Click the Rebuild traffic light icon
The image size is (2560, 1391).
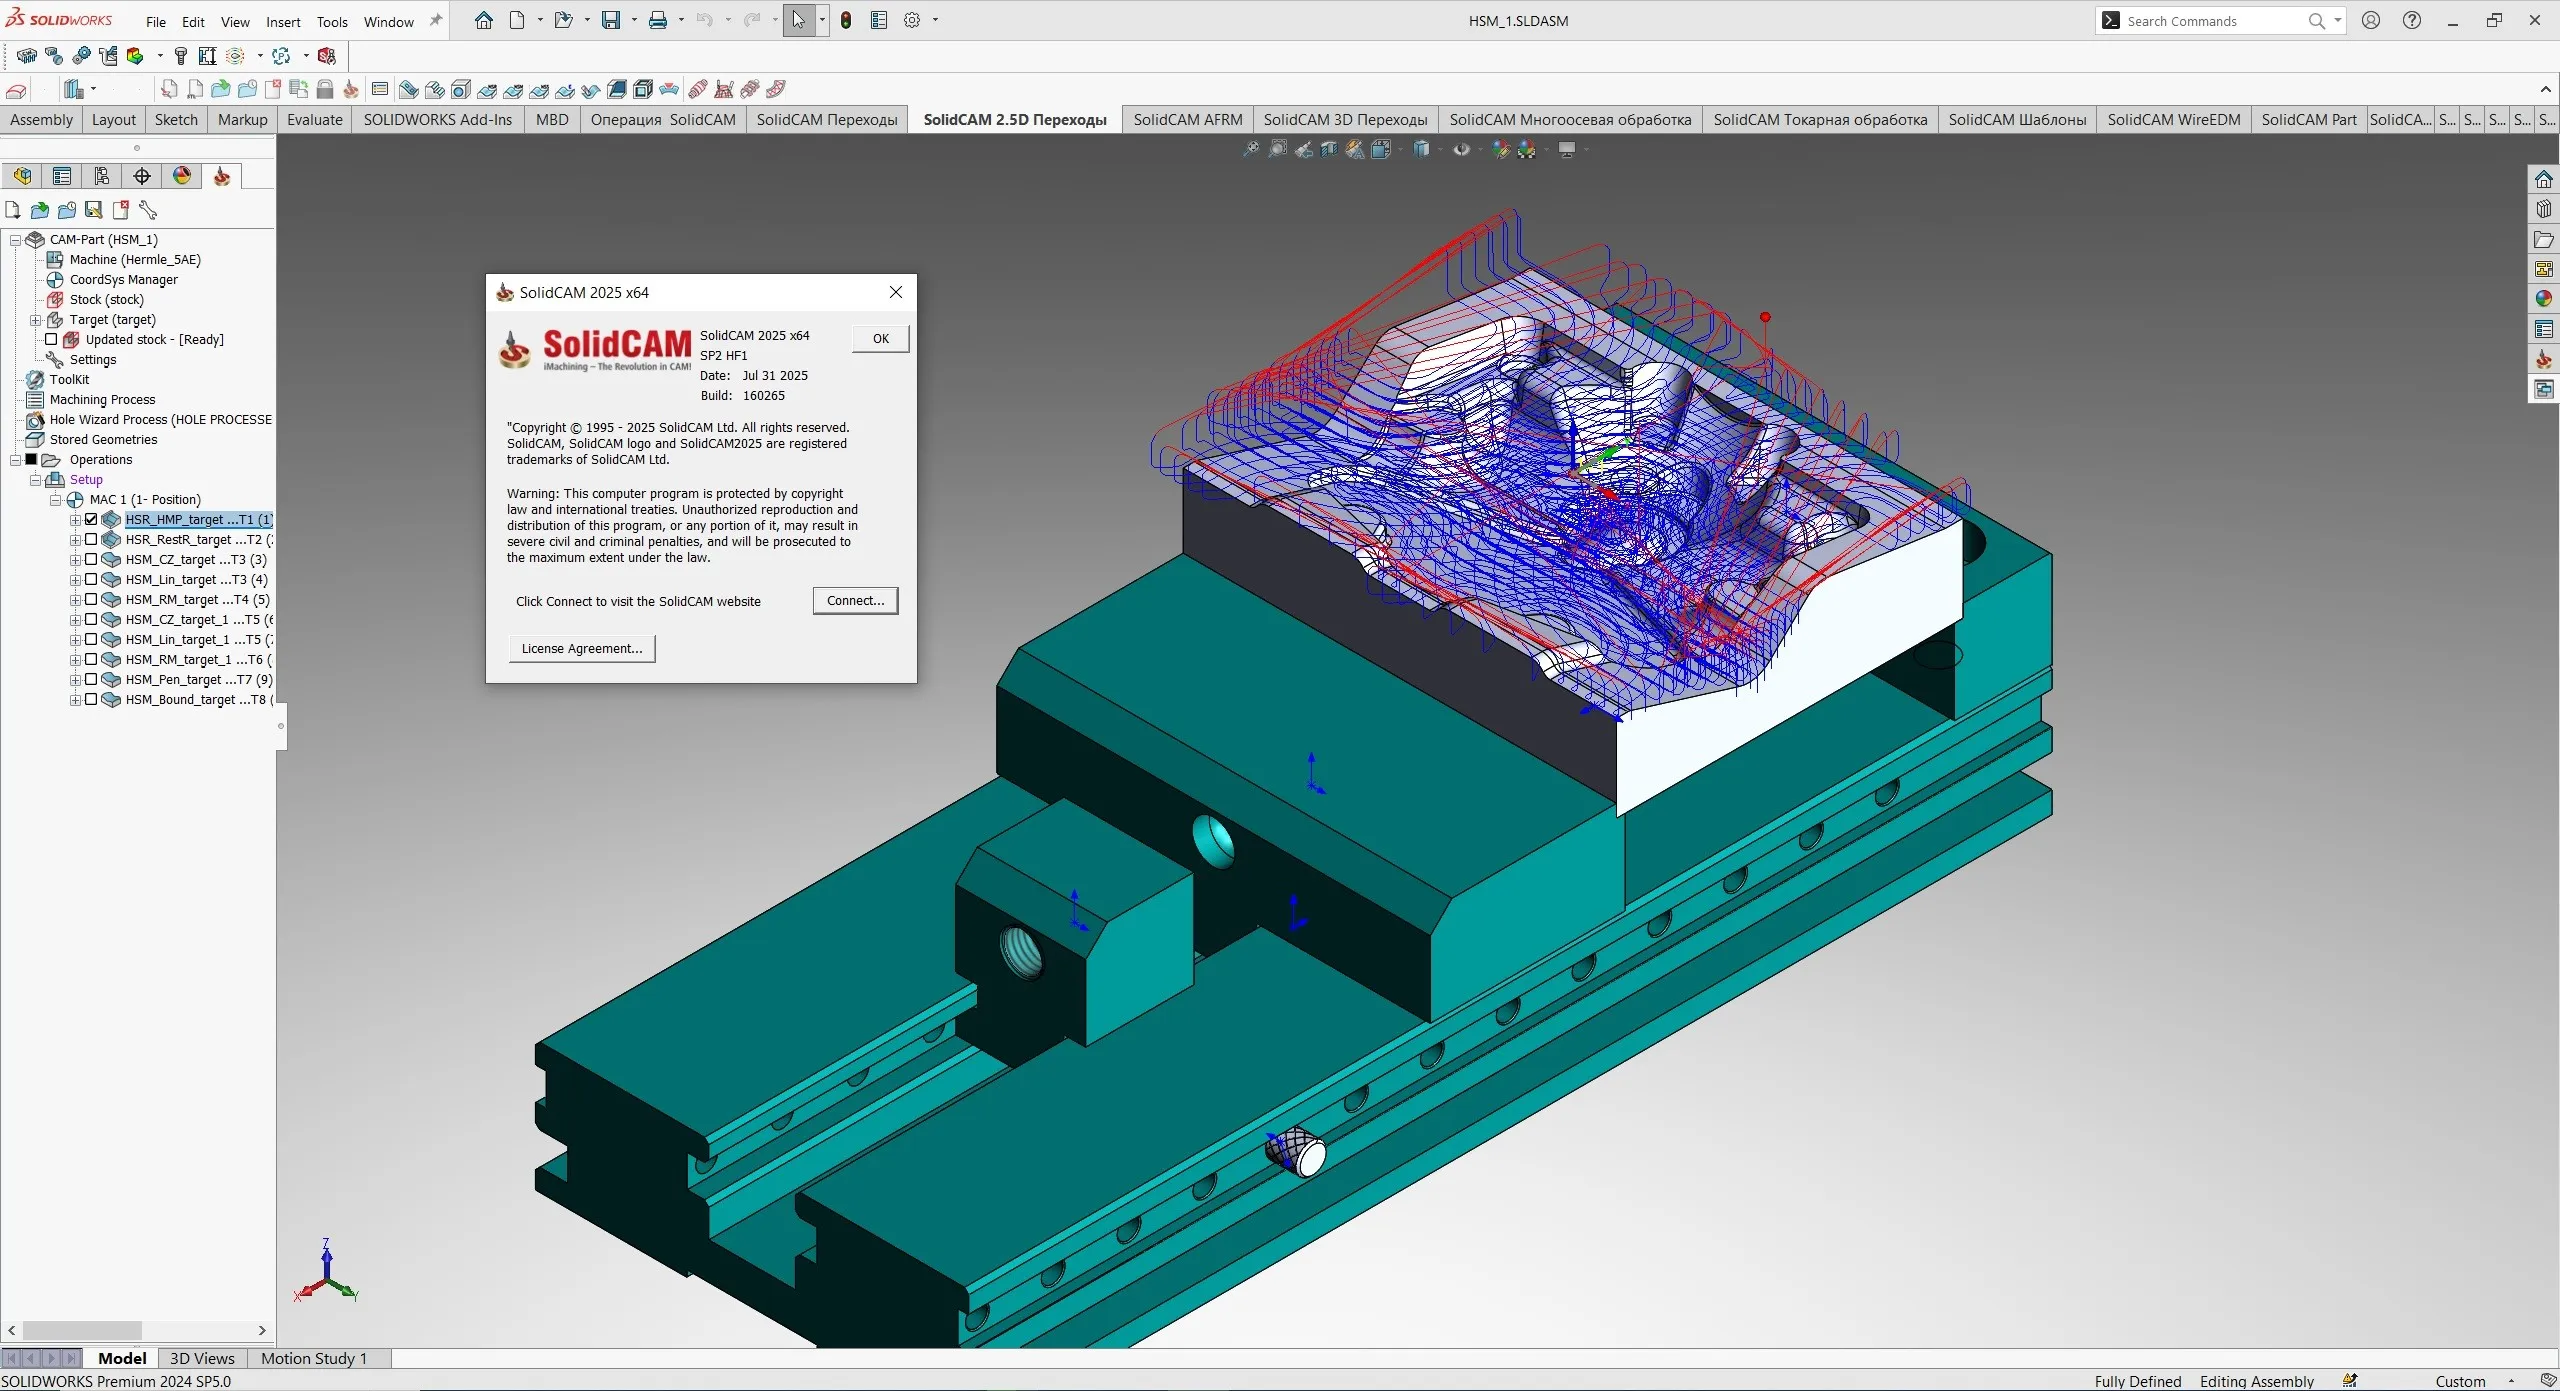click(x=846, y=20)
